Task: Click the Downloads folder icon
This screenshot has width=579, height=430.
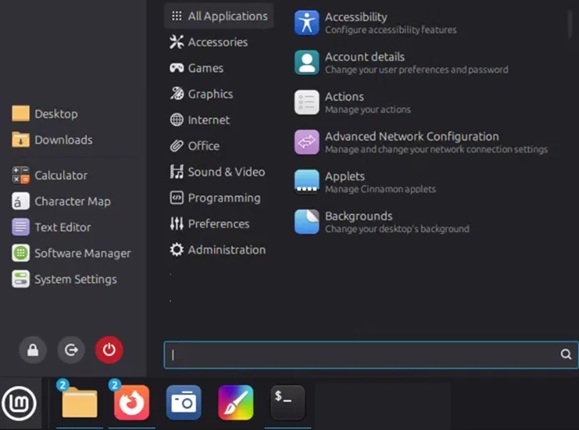Action: click(x=20, y=140)
